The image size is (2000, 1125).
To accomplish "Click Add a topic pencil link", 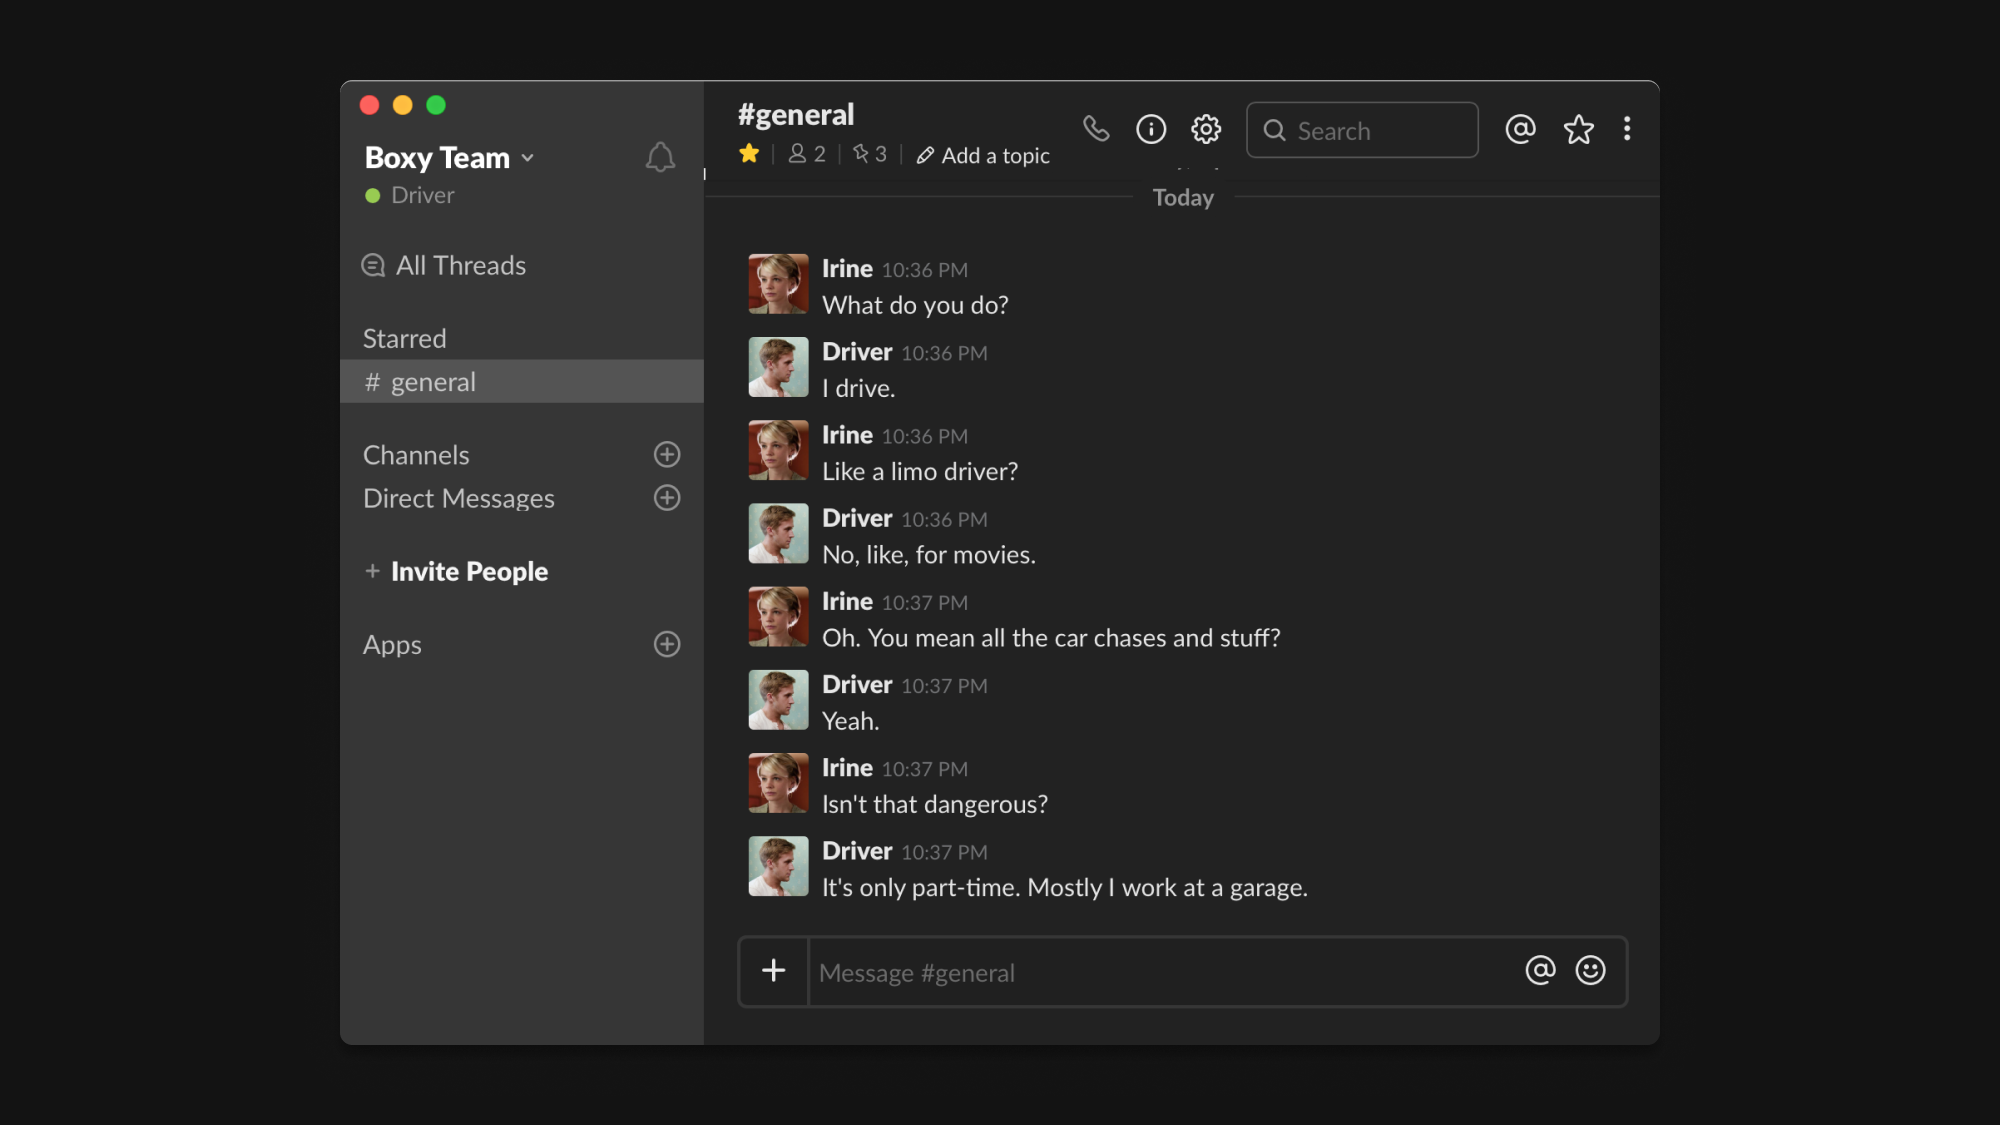I will point(983,156).
